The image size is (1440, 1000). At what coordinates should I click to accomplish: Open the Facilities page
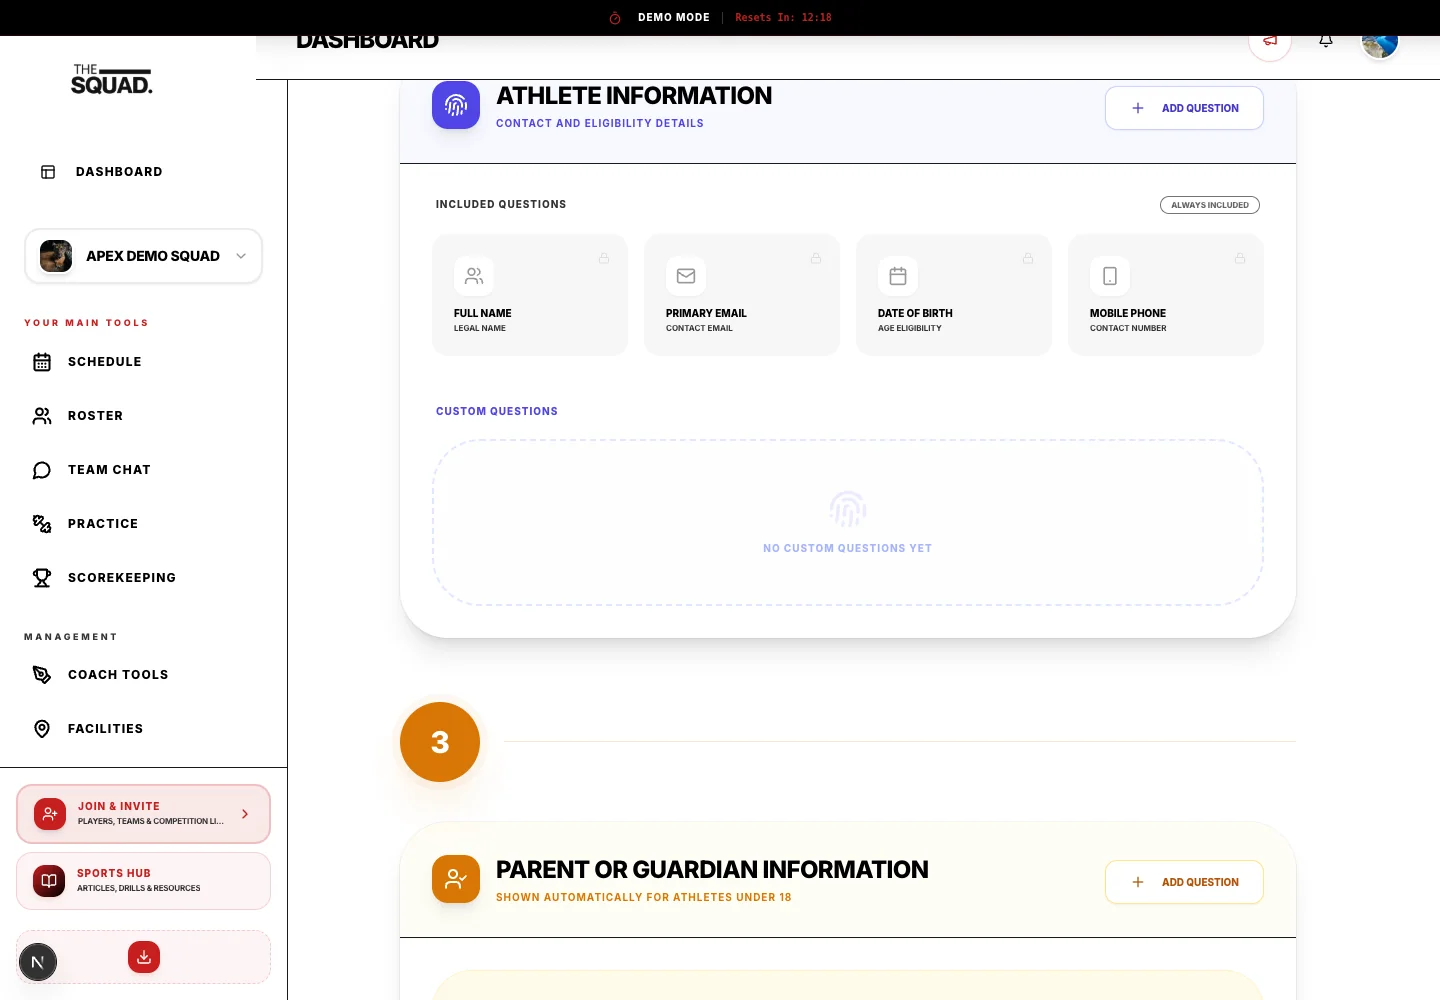point(143,729)
